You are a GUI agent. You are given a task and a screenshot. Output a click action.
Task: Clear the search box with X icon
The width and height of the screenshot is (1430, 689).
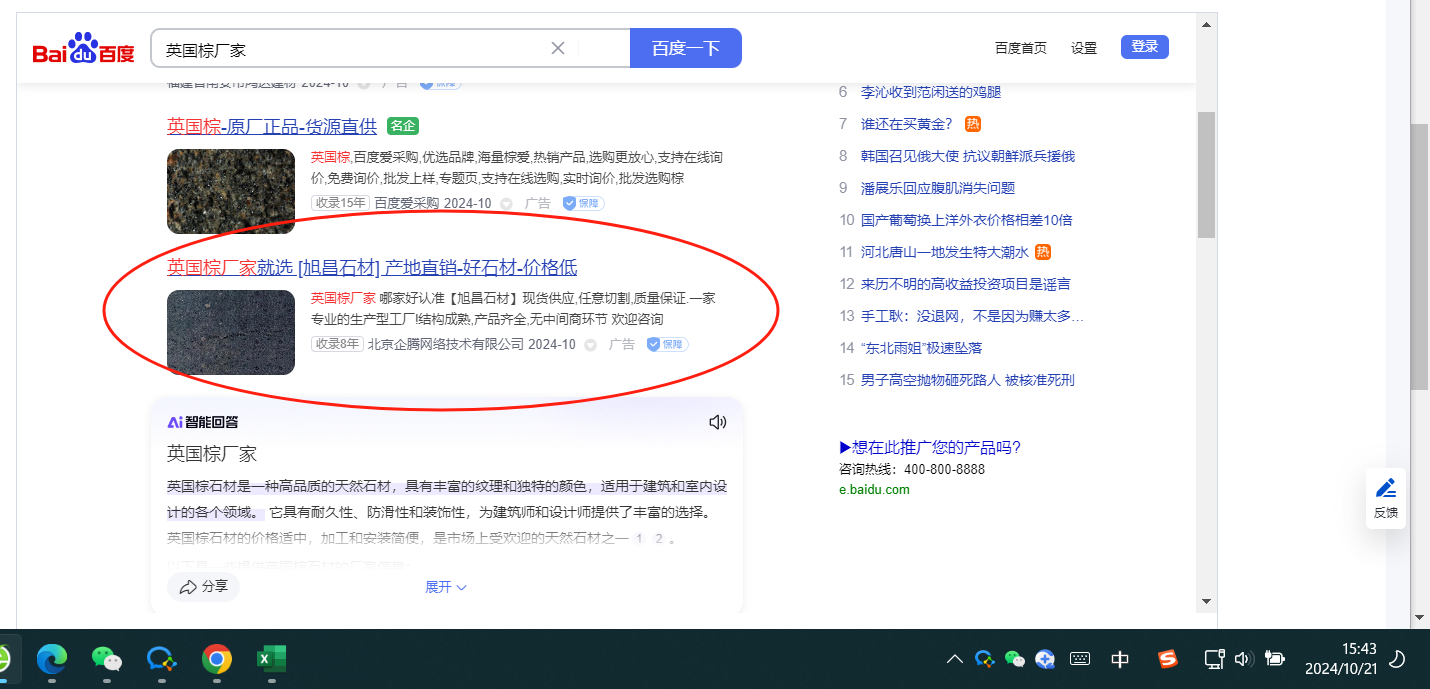[x=558, y=48]
